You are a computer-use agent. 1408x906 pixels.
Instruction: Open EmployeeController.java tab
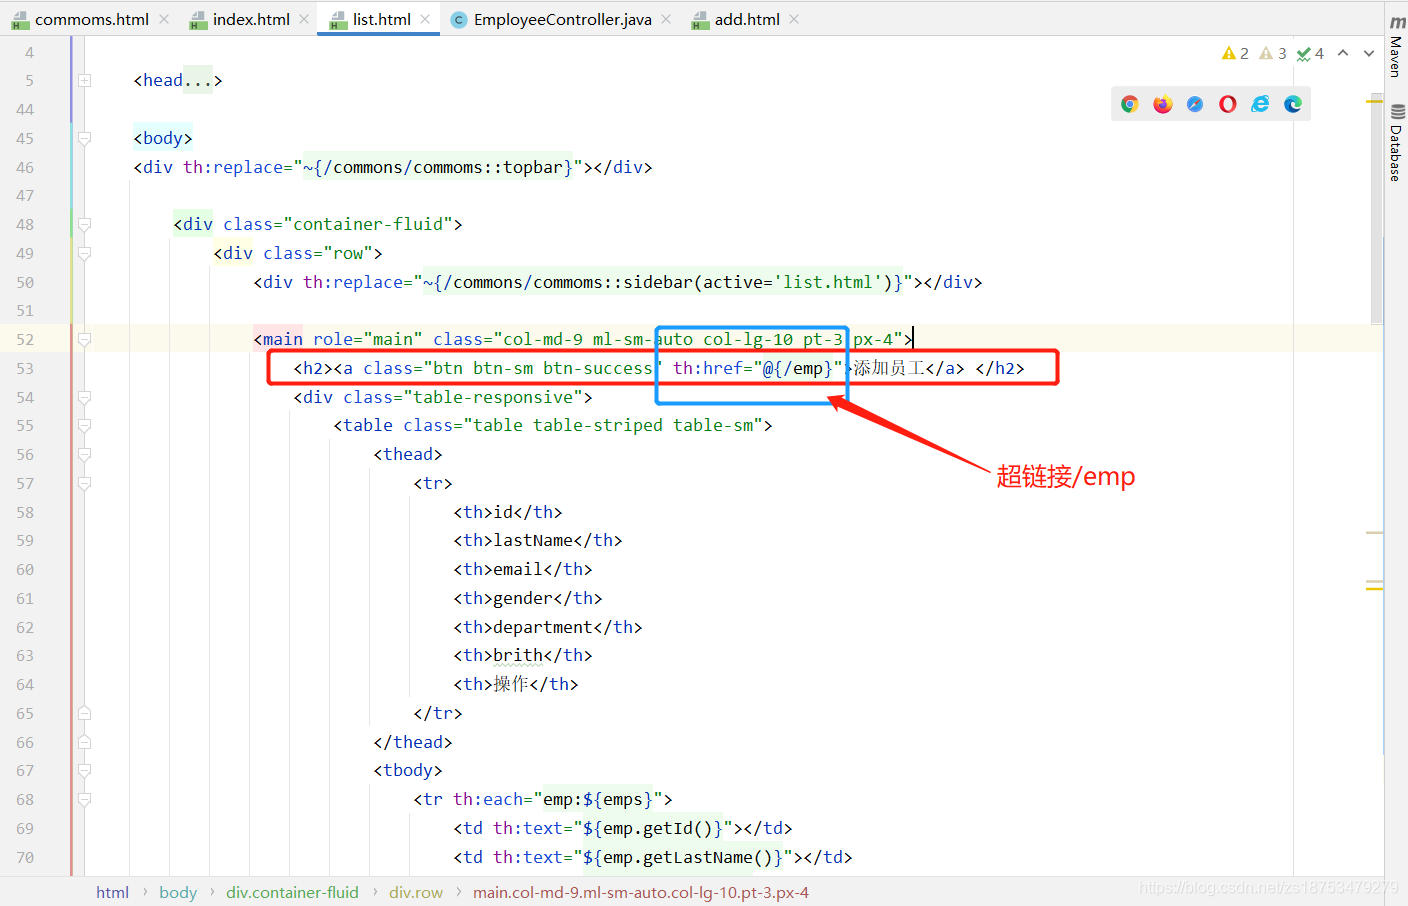(562, 19)
